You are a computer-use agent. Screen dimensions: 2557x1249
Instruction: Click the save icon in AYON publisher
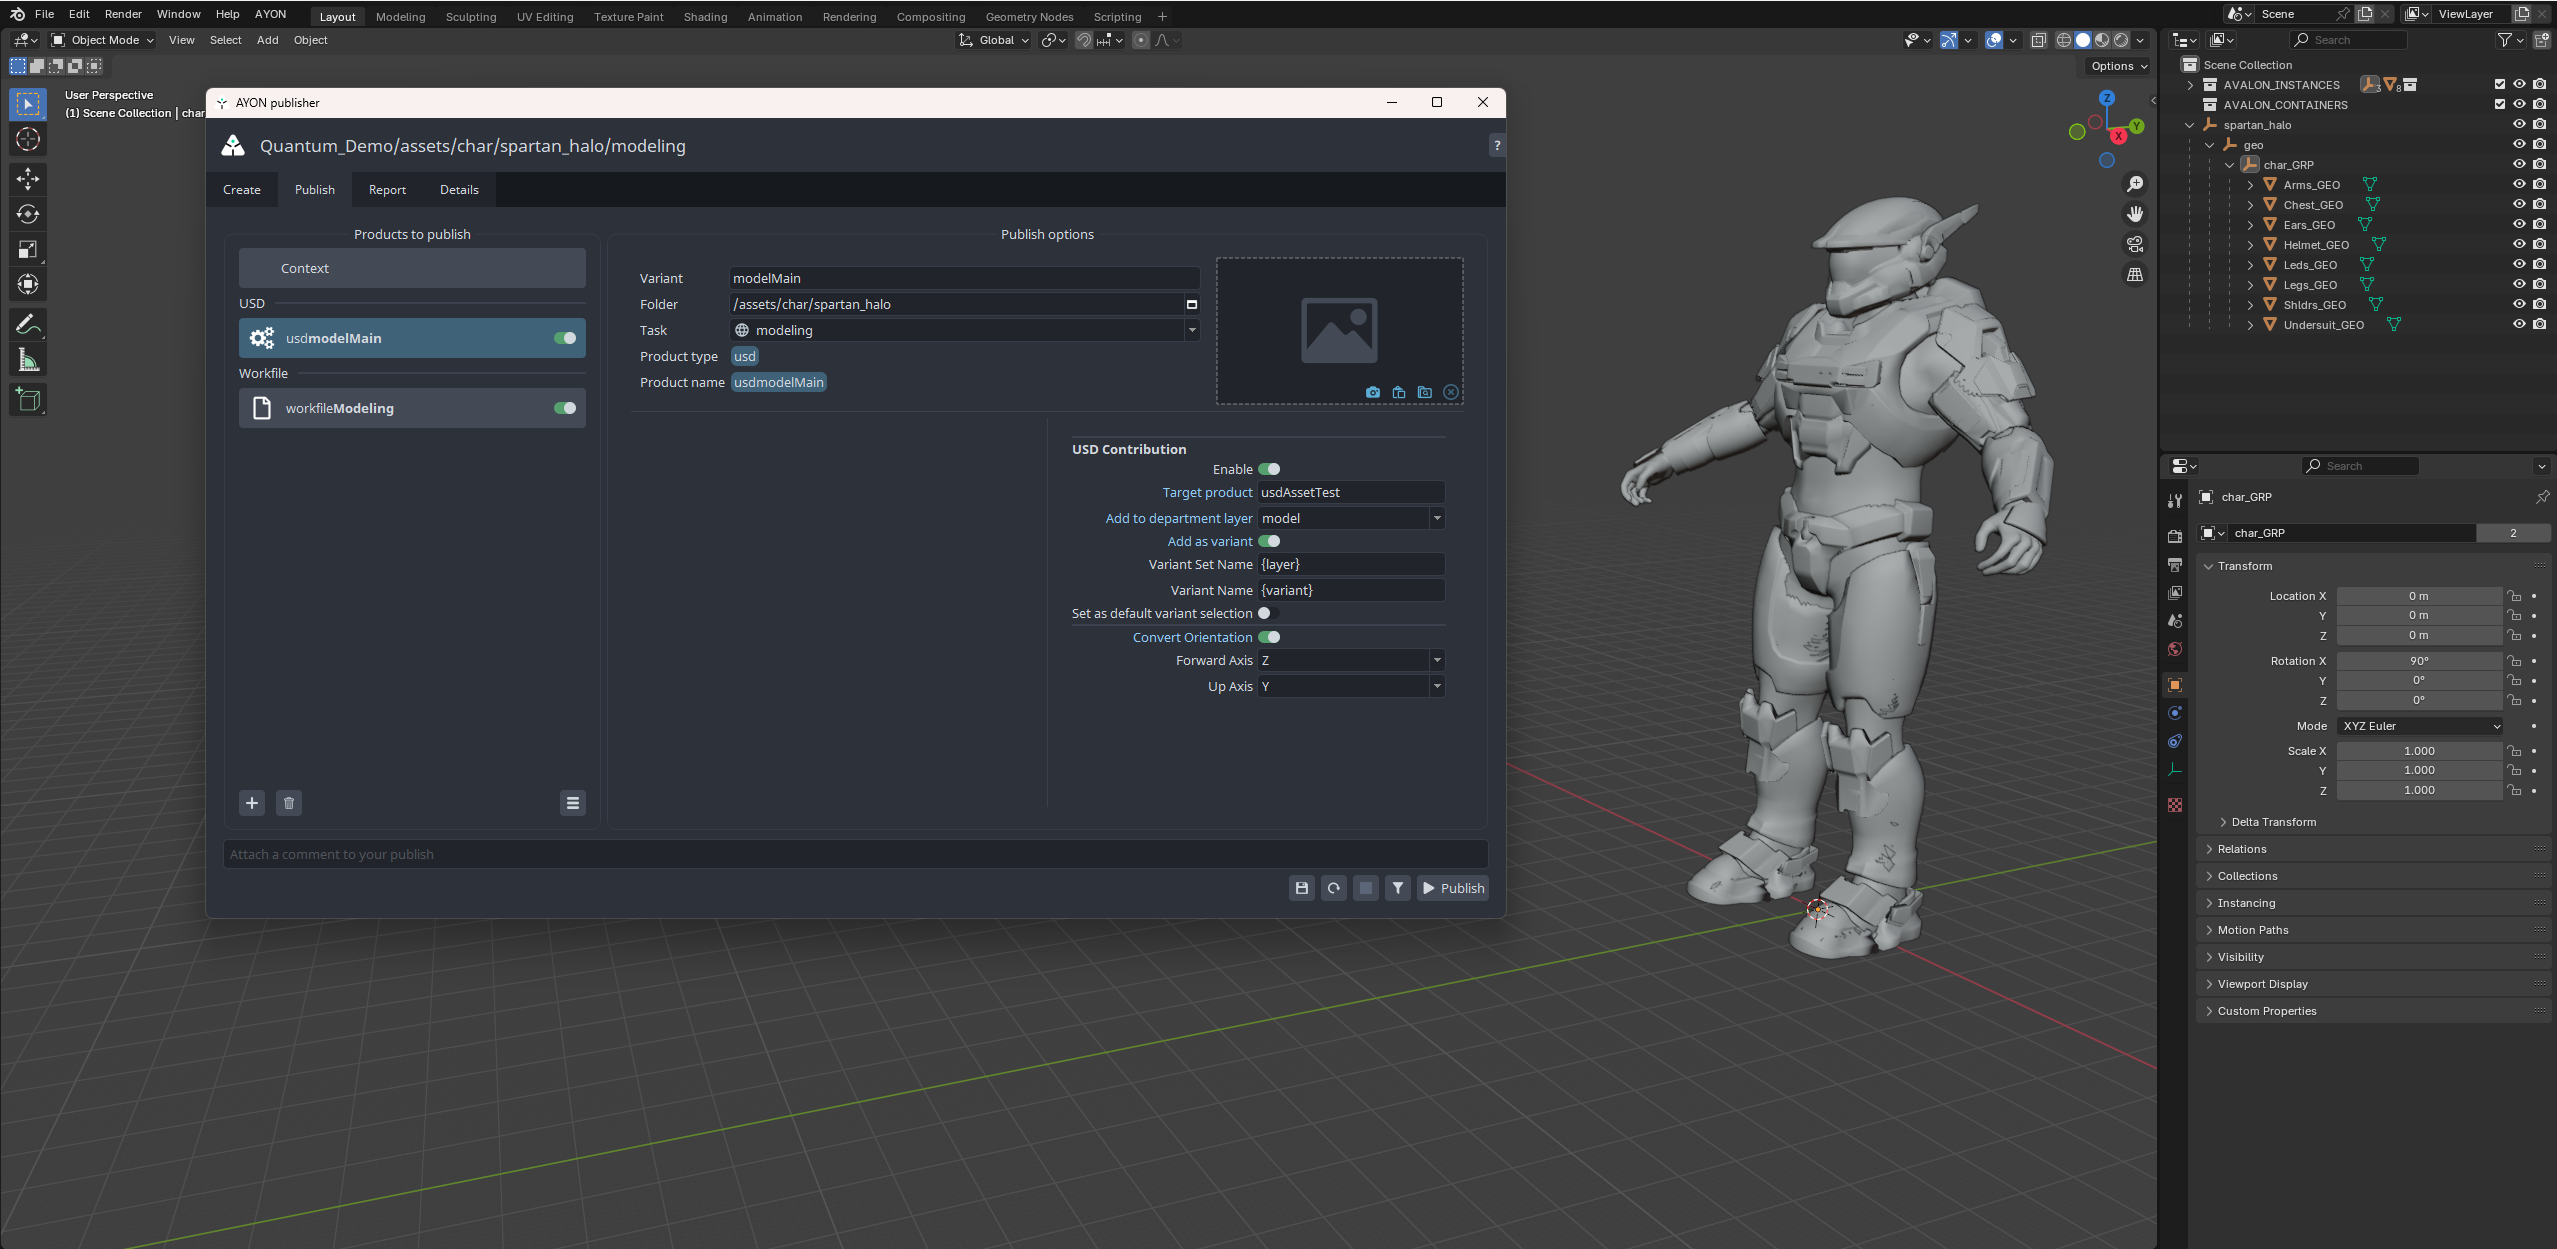coord(1302,888)
